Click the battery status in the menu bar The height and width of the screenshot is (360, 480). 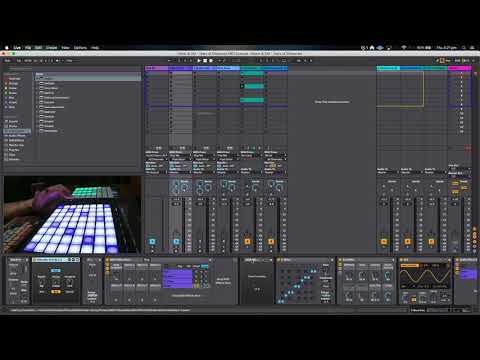(x=424, y=48)
